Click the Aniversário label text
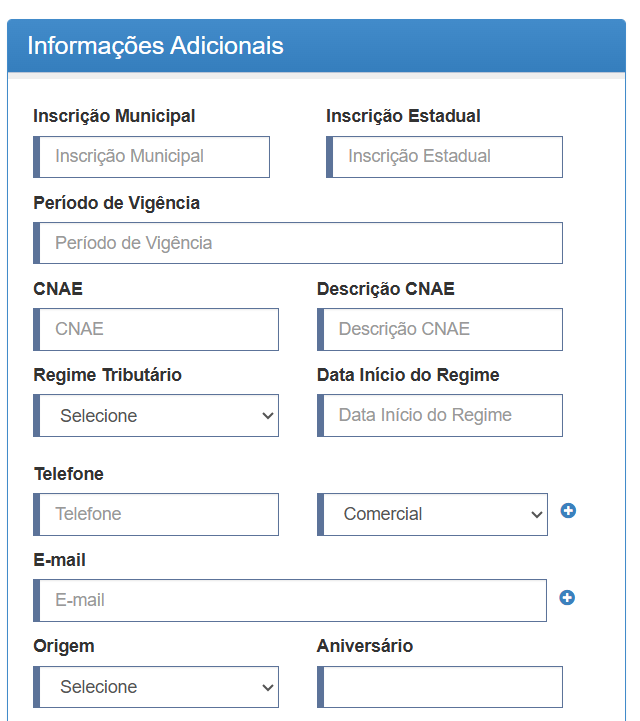Image resolution: width=640 pixels, height=721 pixels. pos(365,646)
